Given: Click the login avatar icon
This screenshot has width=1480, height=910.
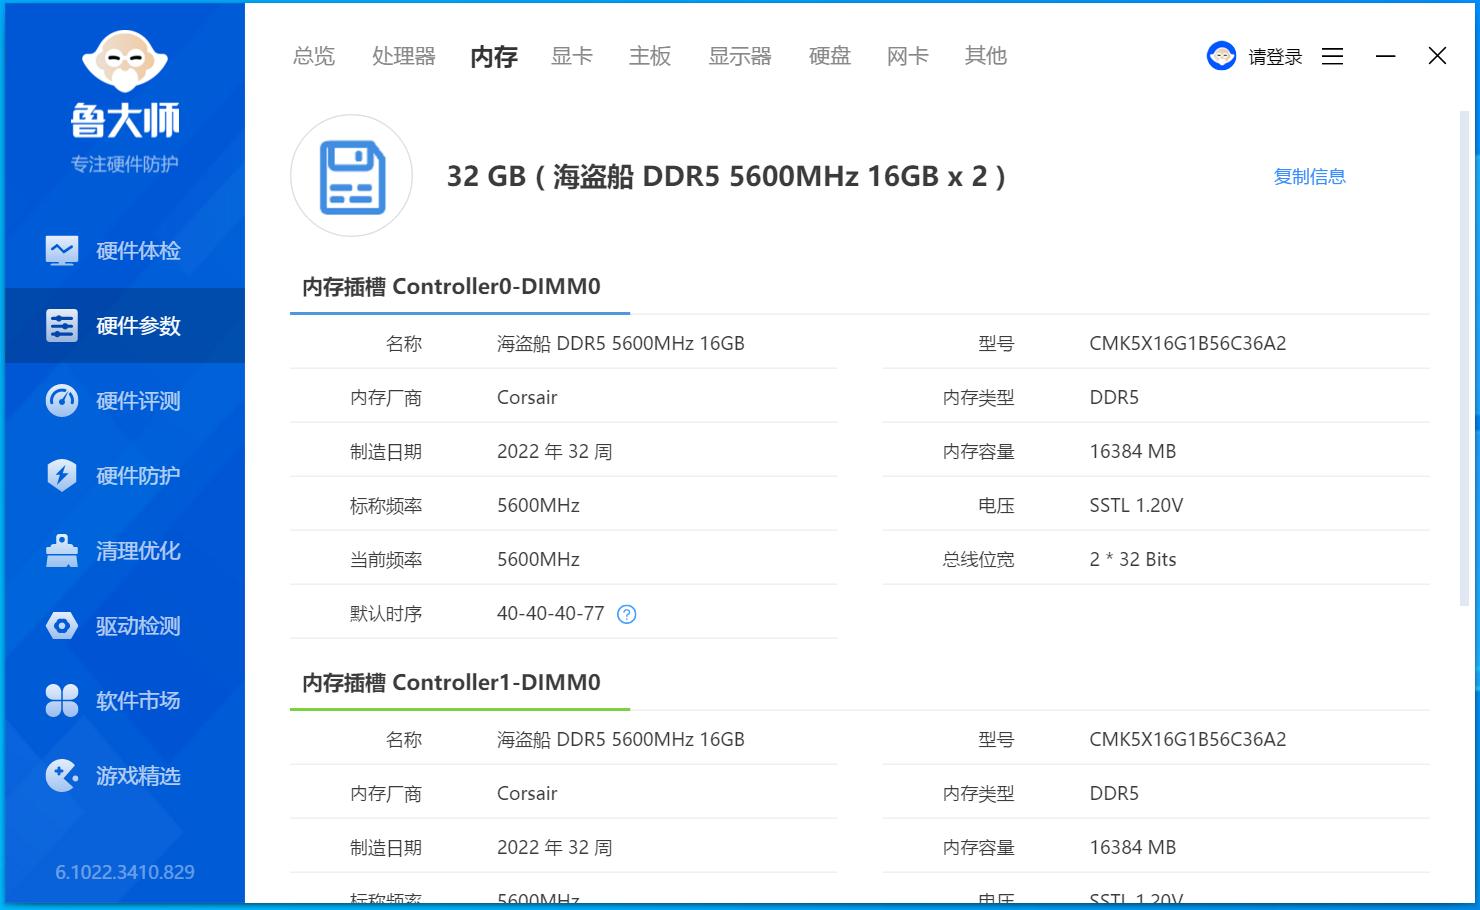Looking at the screenshot, I should pos(1221,56).
